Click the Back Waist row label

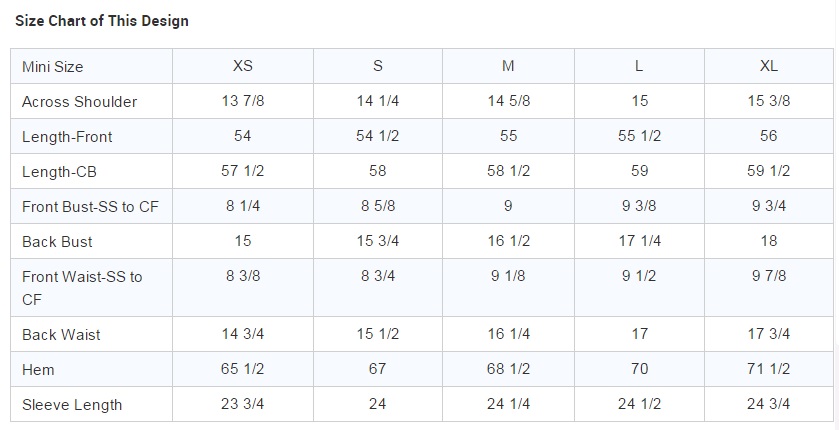click(61, 335)
